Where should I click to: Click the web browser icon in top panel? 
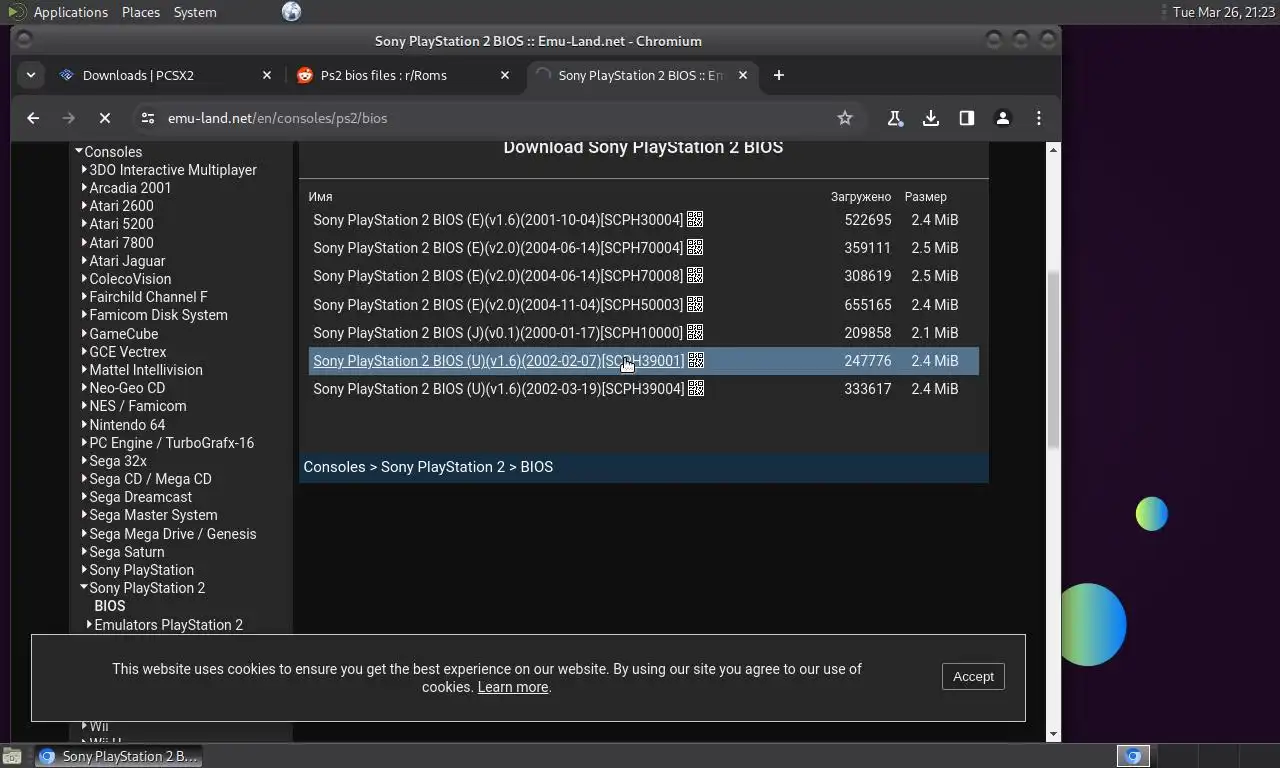click(x=291, y=12)
